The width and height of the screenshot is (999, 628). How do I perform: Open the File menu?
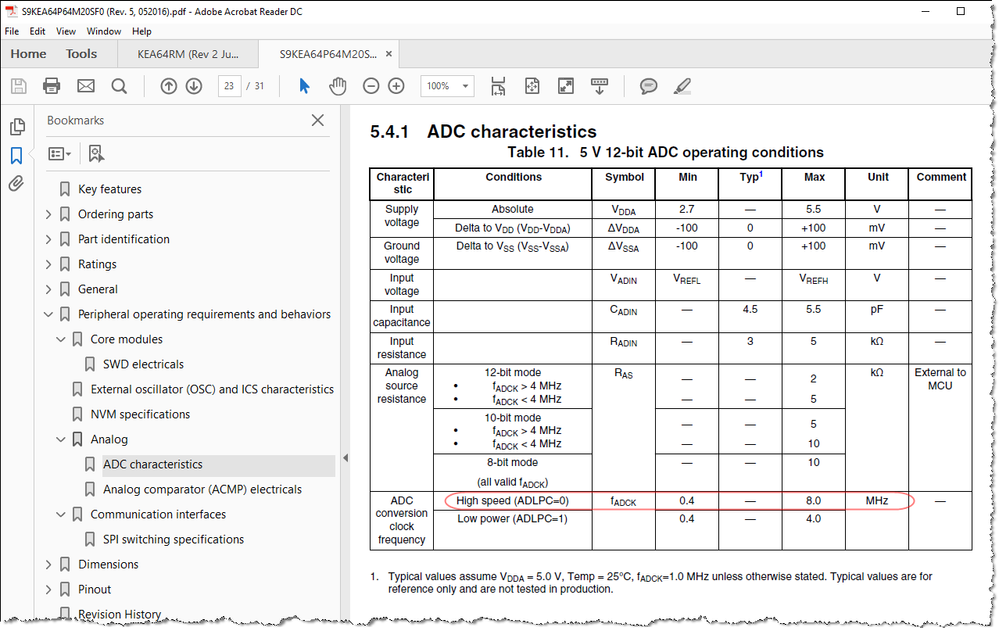click(12, 31)
